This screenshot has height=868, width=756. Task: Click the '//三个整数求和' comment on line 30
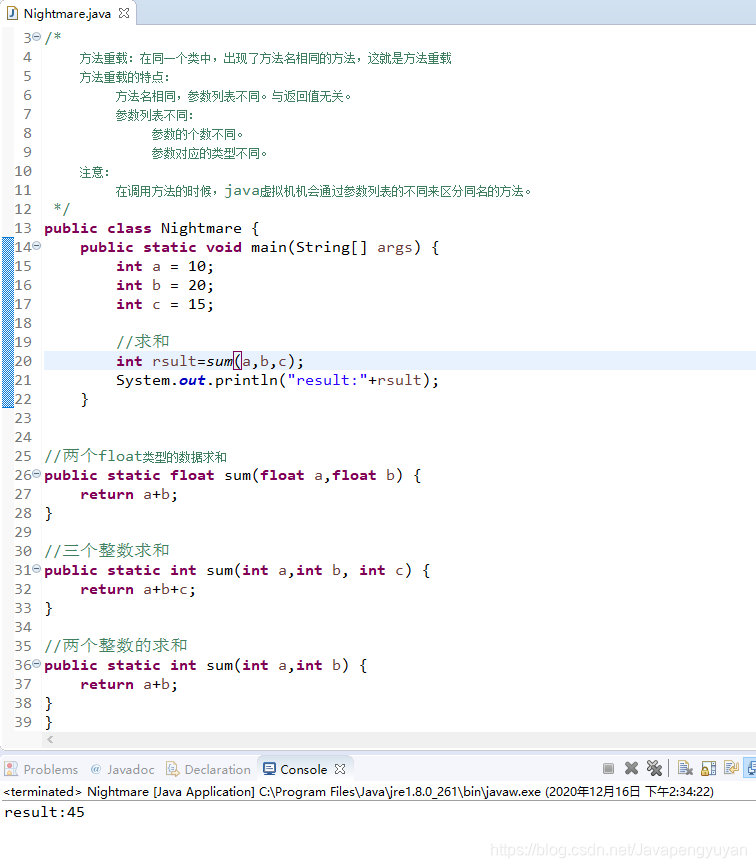pyautogui.click(x=107, y=551)
